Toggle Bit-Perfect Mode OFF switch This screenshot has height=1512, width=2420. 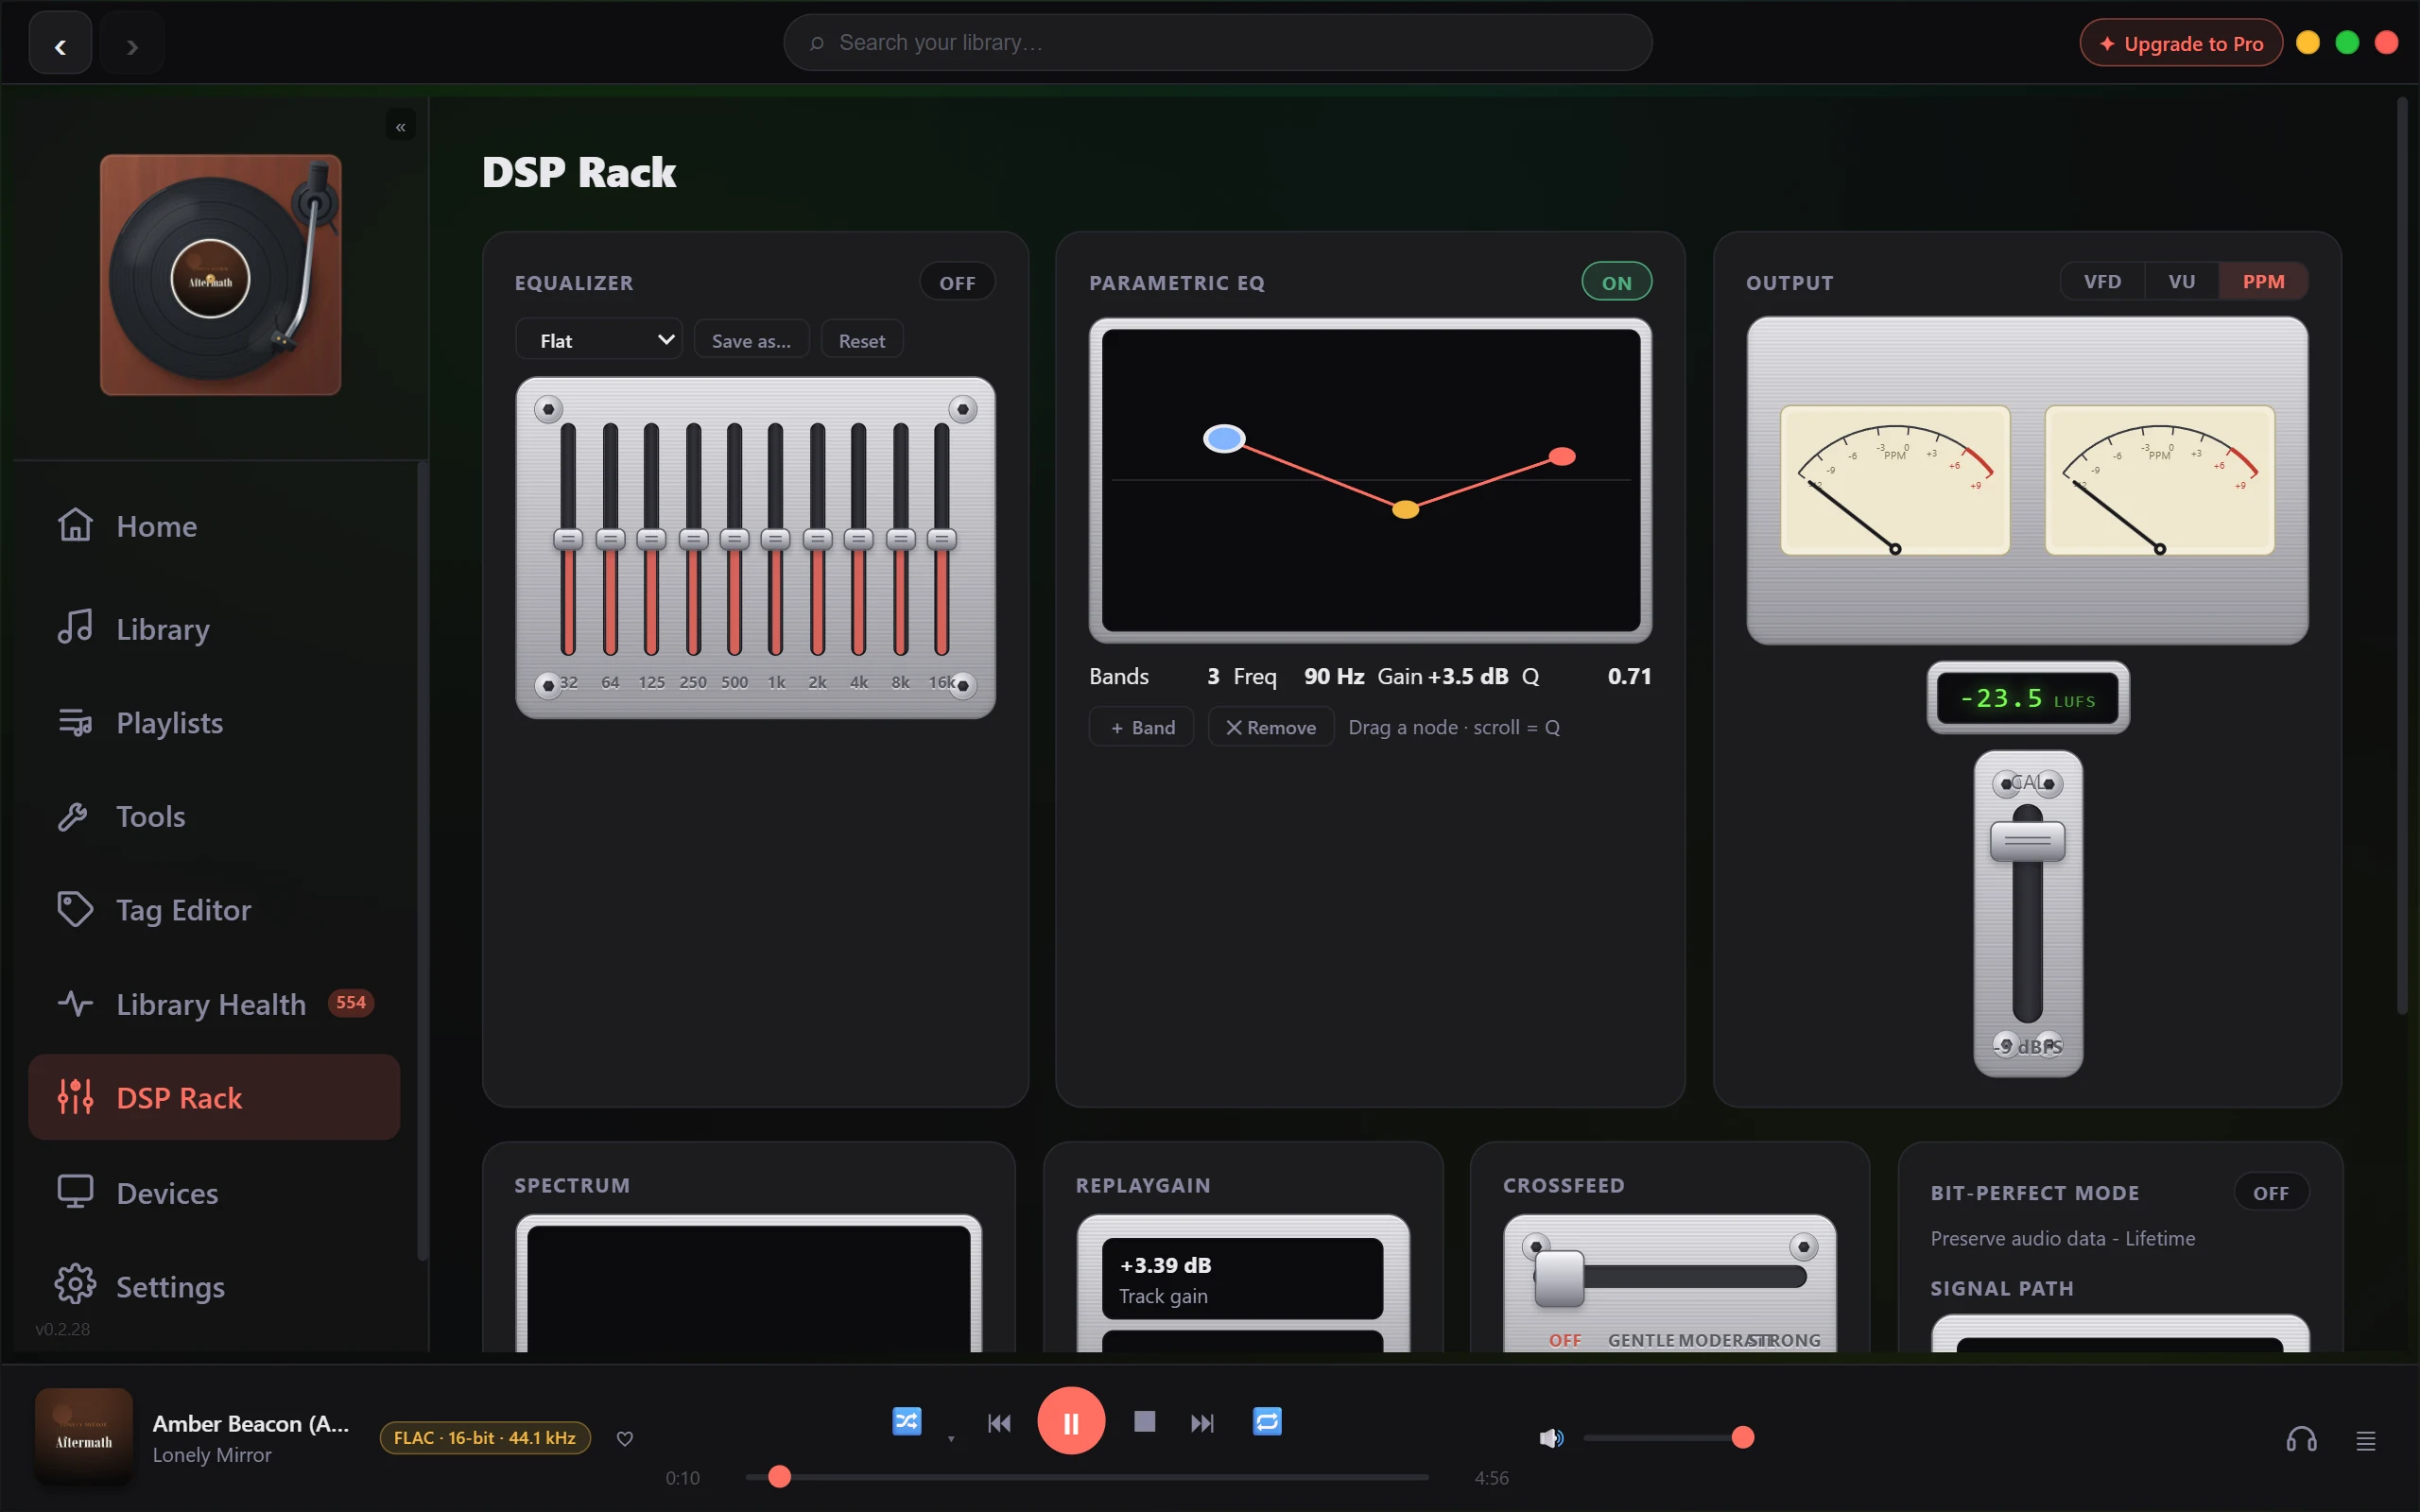coord(2271,1193)
